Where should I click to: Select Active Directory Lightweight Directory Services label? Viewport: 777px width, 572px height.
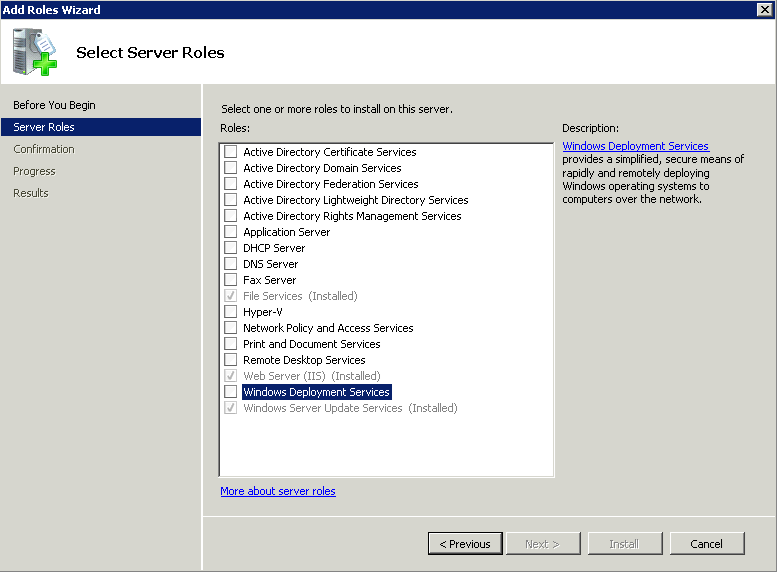click(x=356, y=200)
